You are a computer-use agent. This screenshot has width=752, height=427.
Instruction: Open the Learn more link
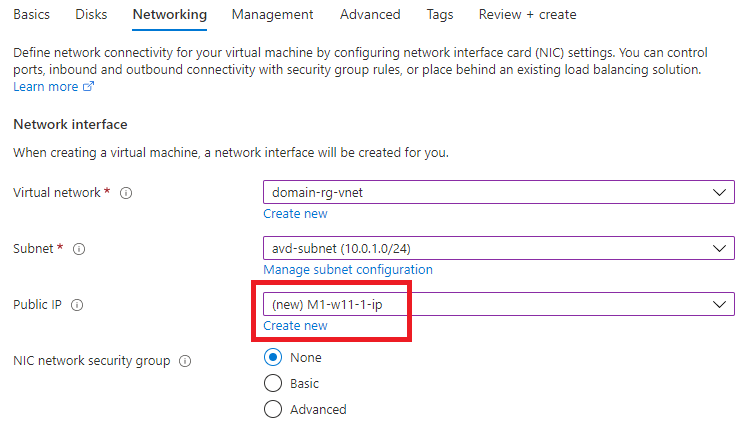click(46, 87)
